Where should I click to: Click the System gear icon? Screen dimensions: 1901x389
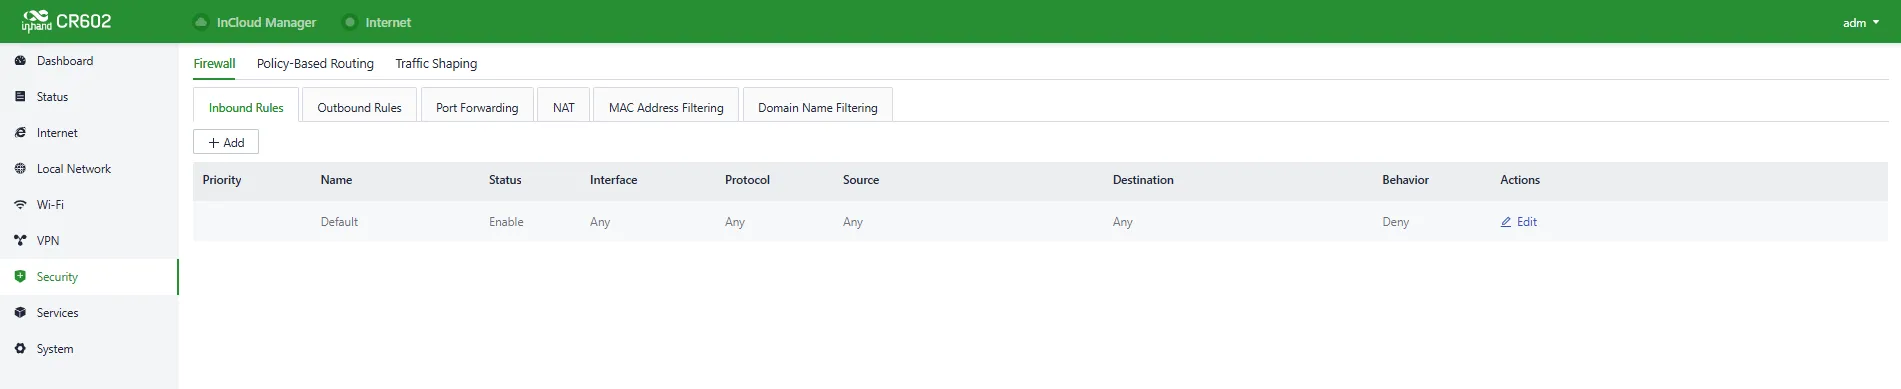point(20,349)
